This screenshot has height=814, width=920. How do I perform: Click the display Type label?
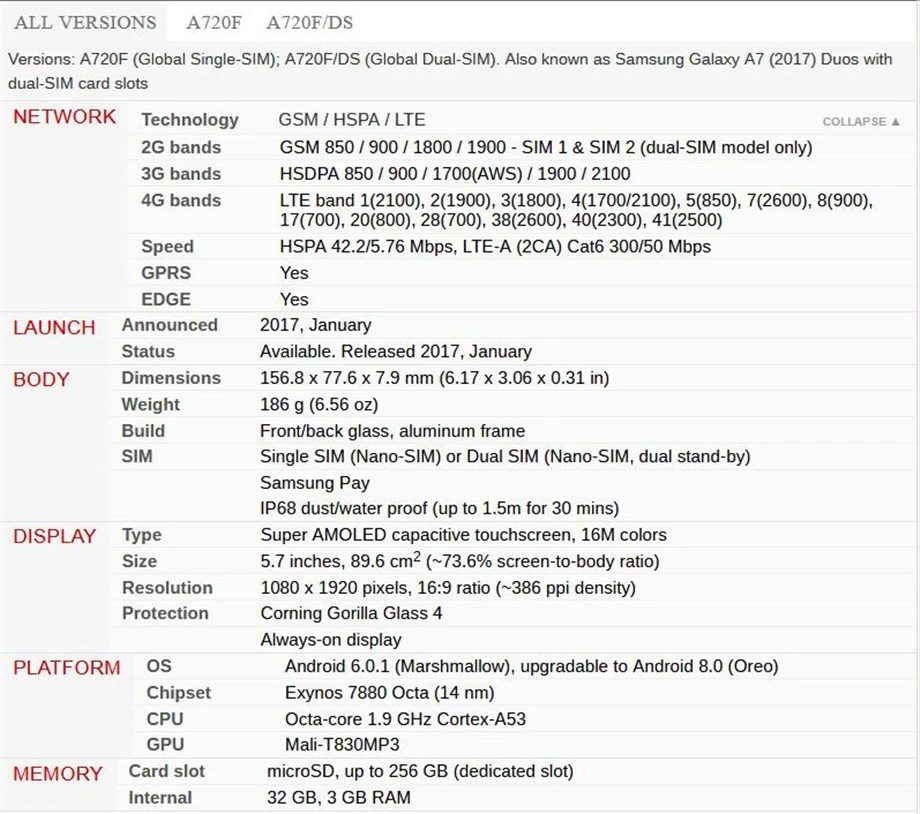pyautogui.click(x=142, y=535)
